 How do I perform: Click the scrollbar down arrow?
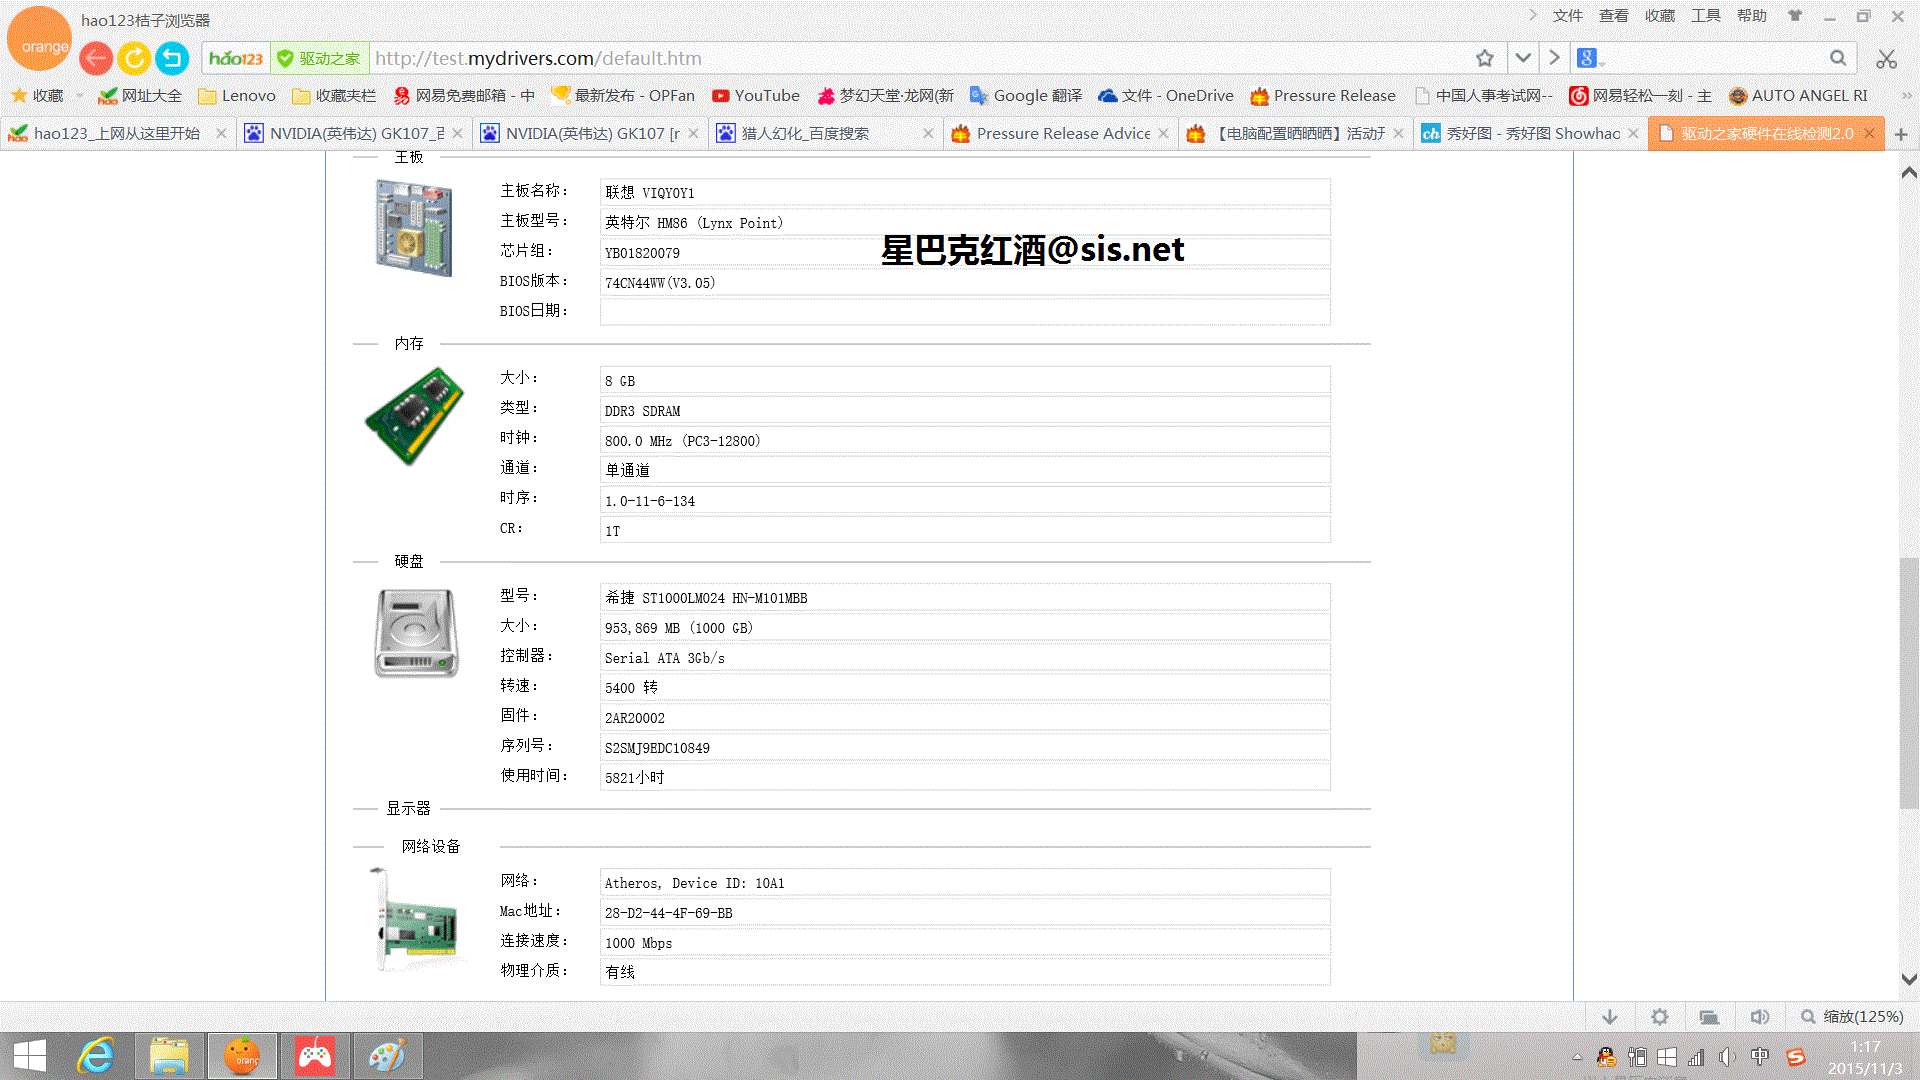pyautogui.click(x=1908, y=979)
